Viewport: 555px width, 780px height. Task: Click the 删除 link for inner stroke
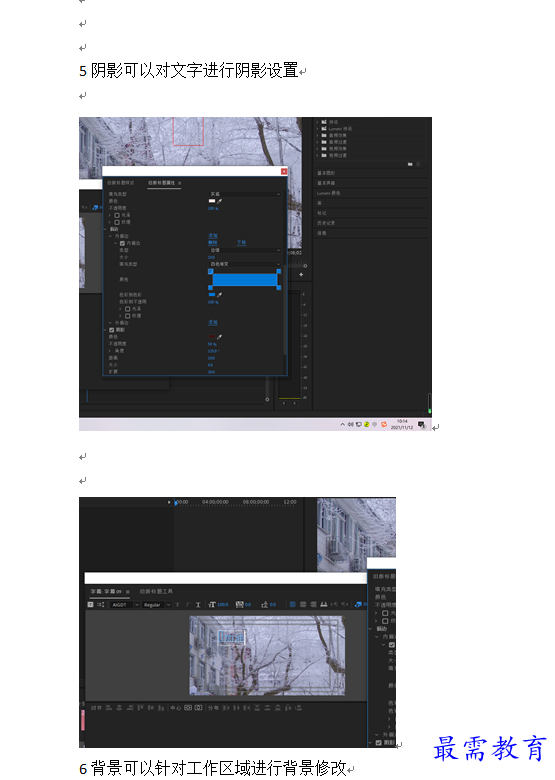point(212,243)
